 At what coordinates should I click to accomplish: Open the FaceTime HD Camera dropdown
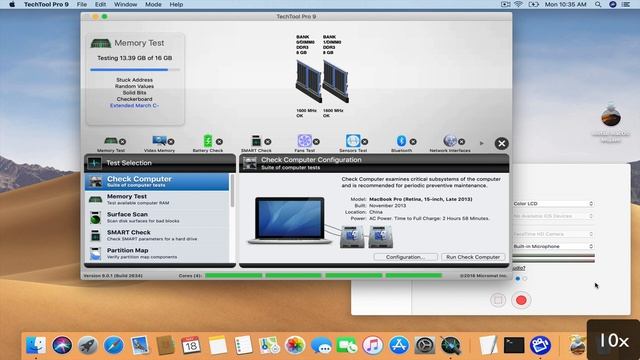point(553,234)
